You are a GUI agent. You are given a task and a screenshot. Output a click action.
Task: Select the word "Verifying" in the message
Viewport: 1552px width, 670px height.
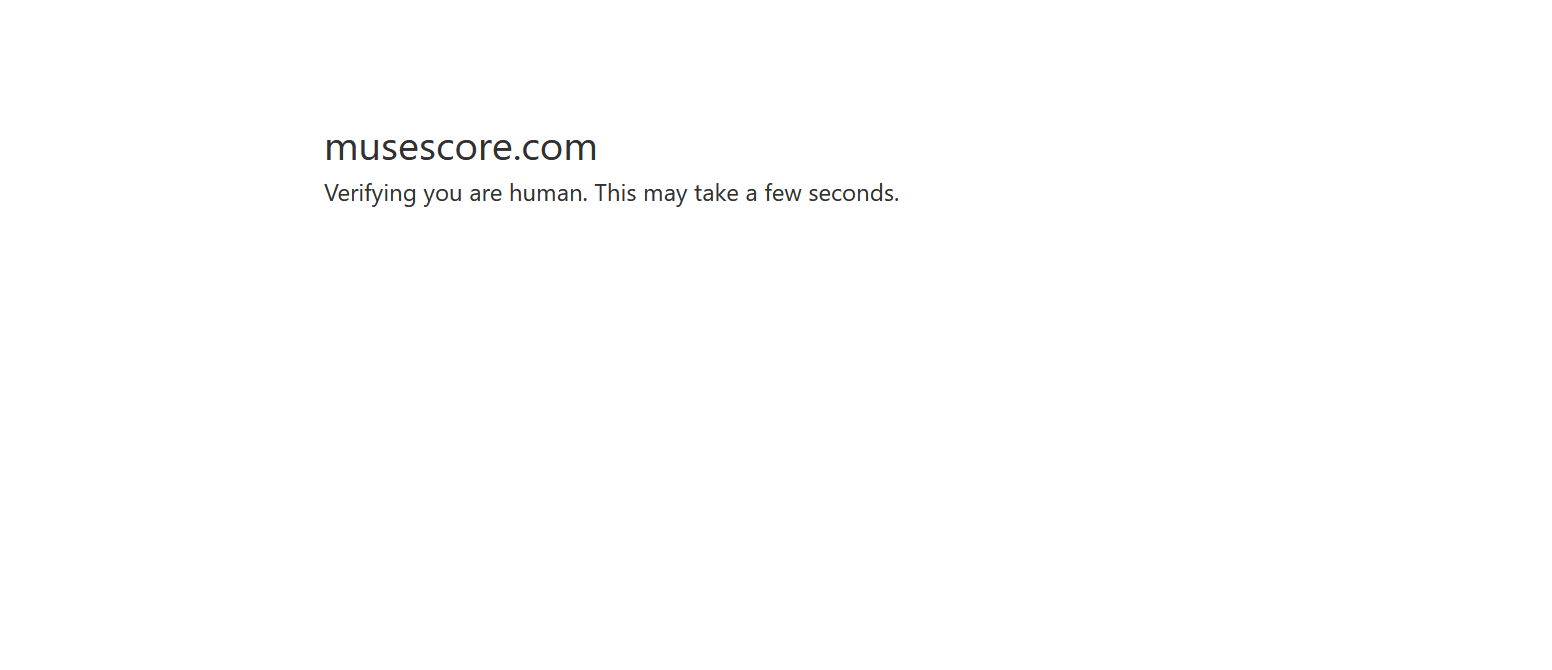click(370, 194)
